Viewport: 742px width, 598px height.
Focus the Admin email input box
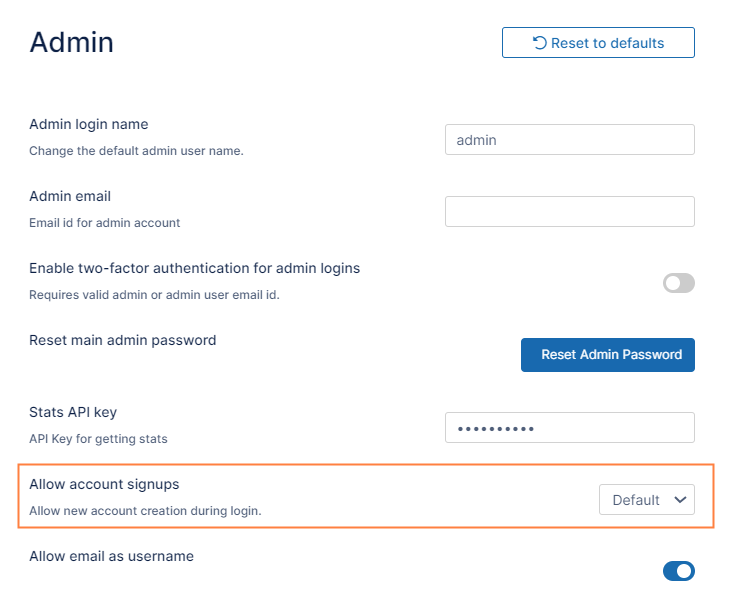(569, 212)
